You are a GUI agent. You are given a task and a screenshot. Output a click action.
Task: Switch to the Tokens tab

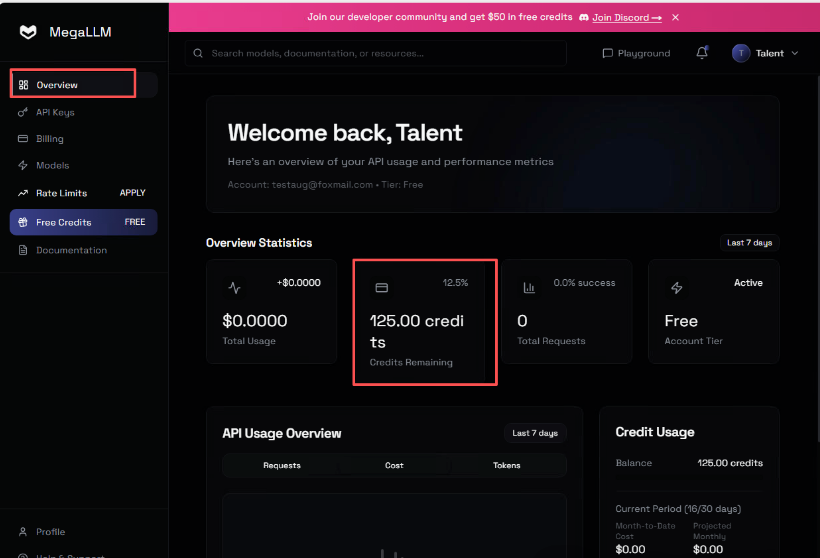(507, 465)
